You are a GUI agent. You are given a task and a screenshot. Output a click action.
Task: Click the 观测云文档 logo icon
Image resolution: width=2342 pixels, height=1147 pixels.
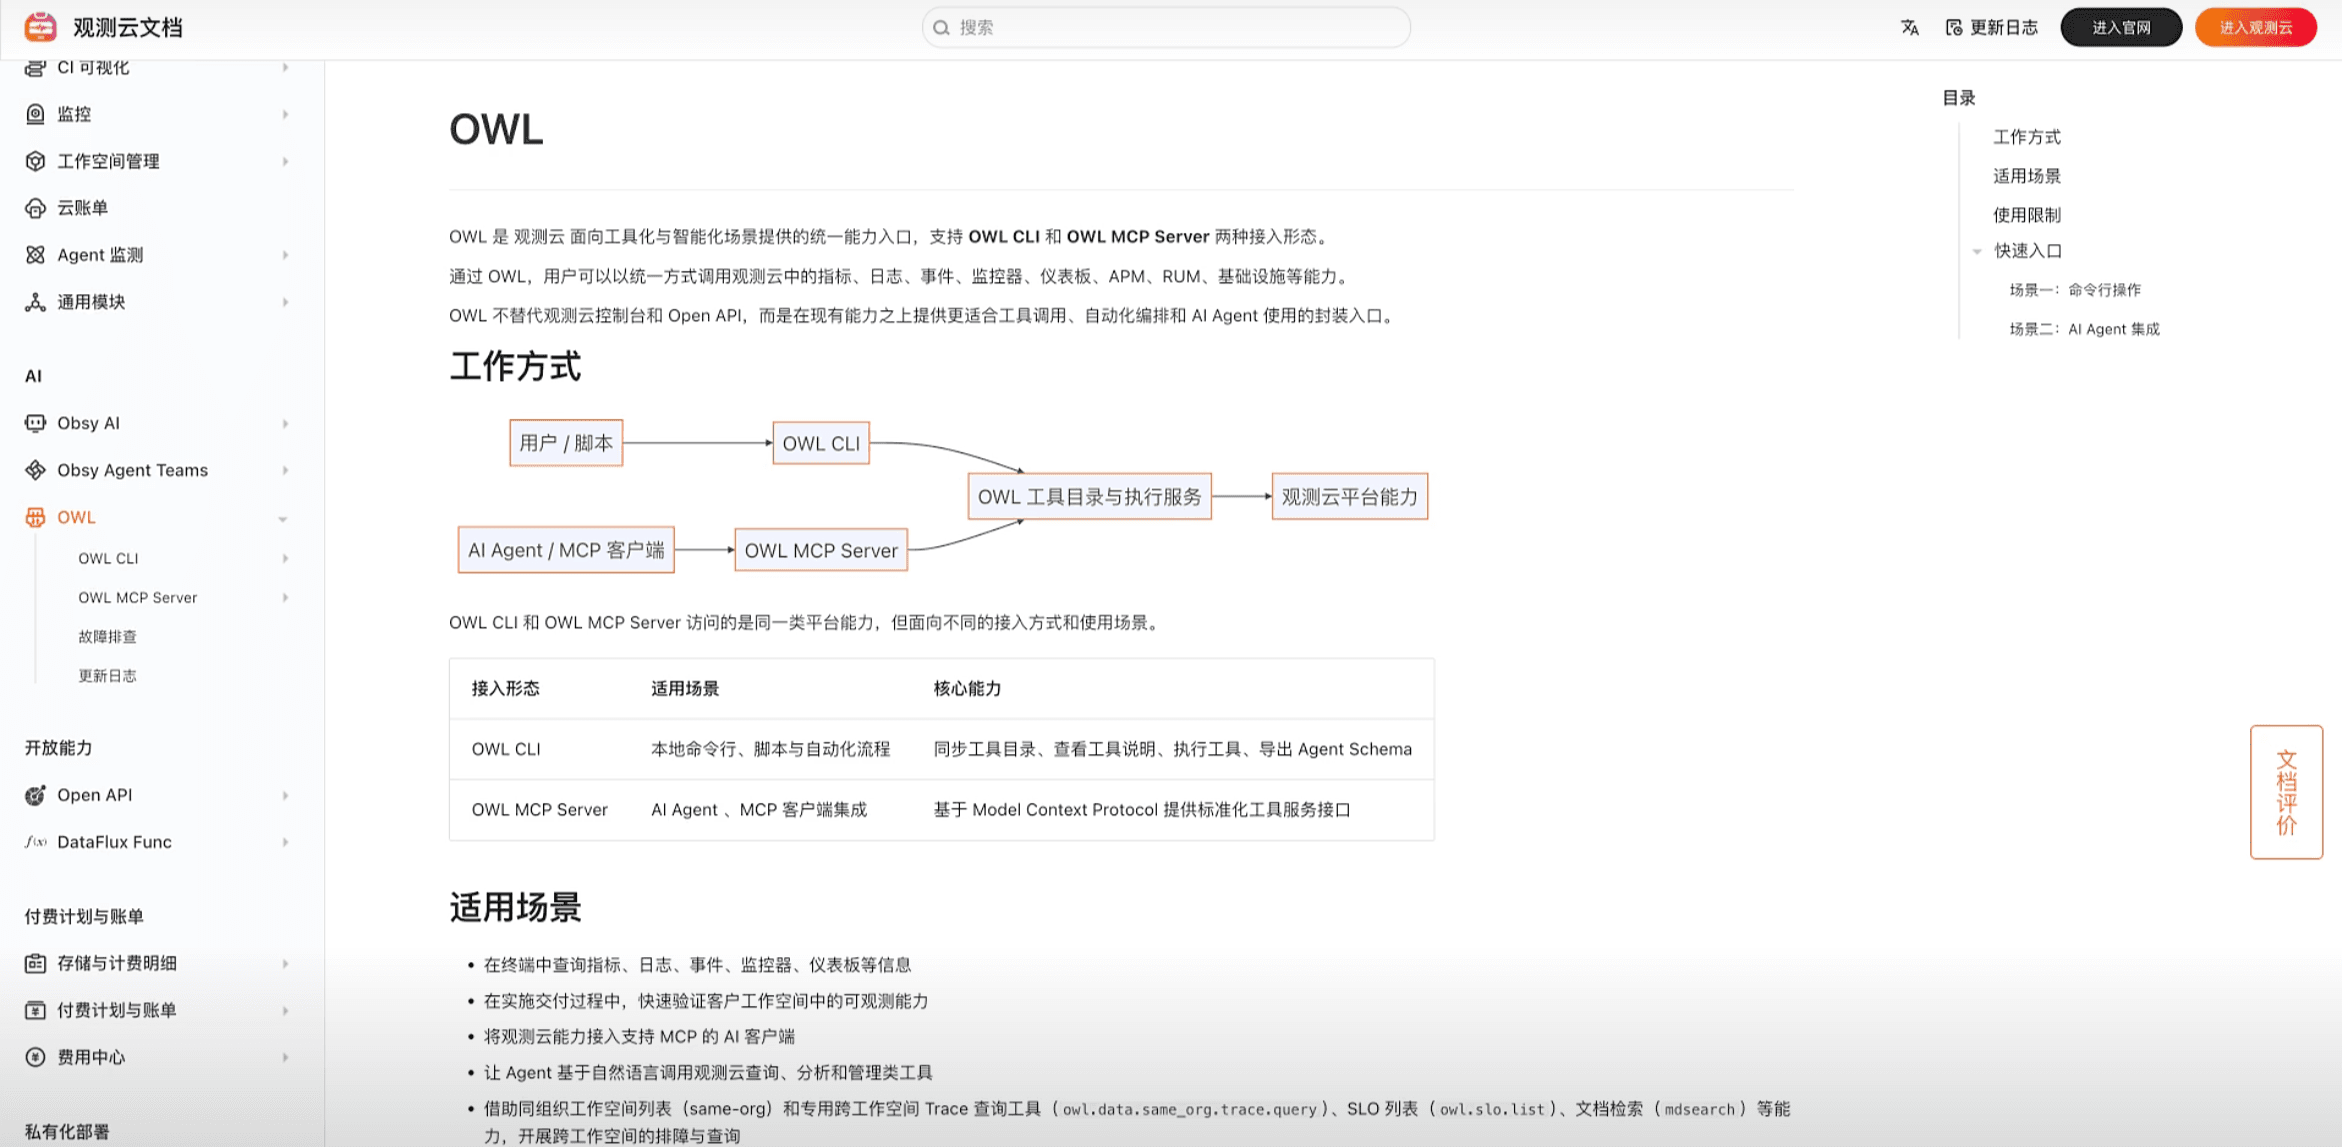coord(40,27)
